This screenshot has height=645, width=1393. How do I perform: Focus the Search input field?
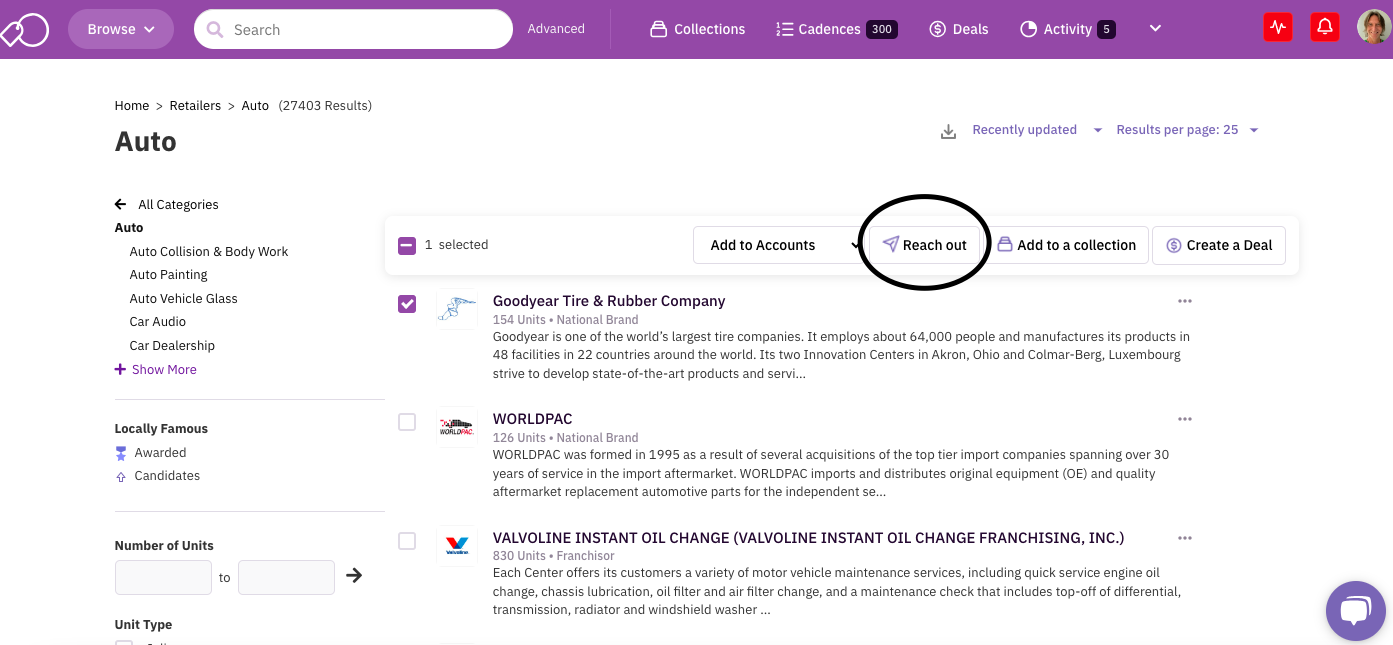click(353, 29)
